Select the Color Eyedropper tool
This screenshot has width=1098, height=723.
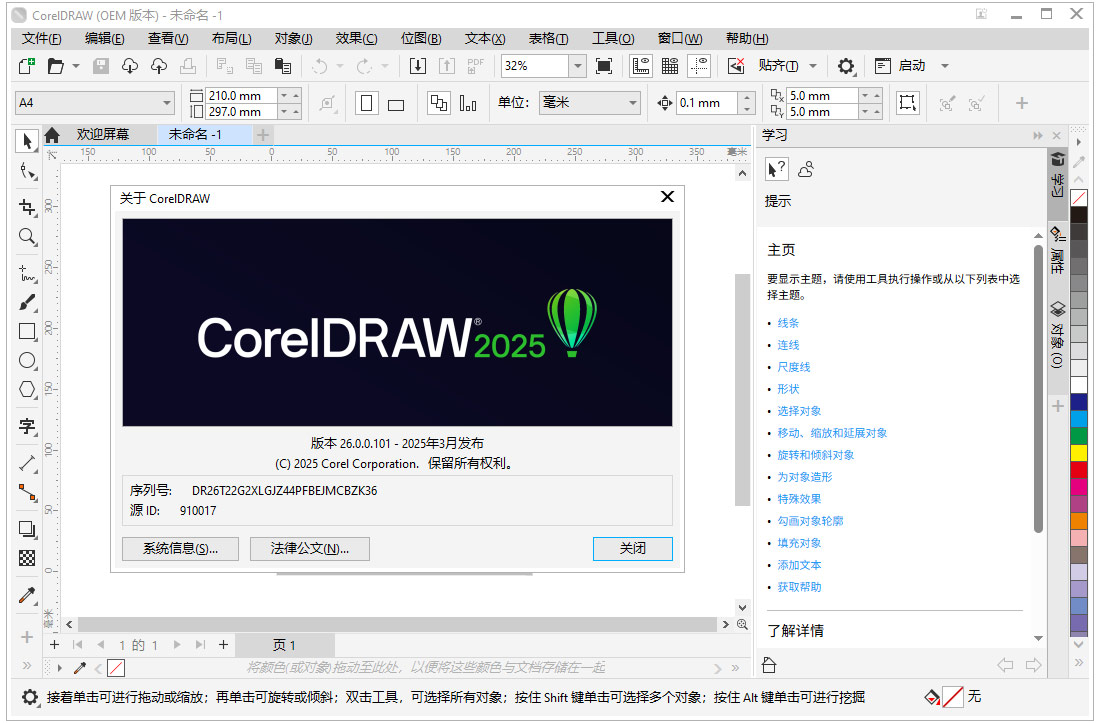pyautogui.click(x=27, y=595)
